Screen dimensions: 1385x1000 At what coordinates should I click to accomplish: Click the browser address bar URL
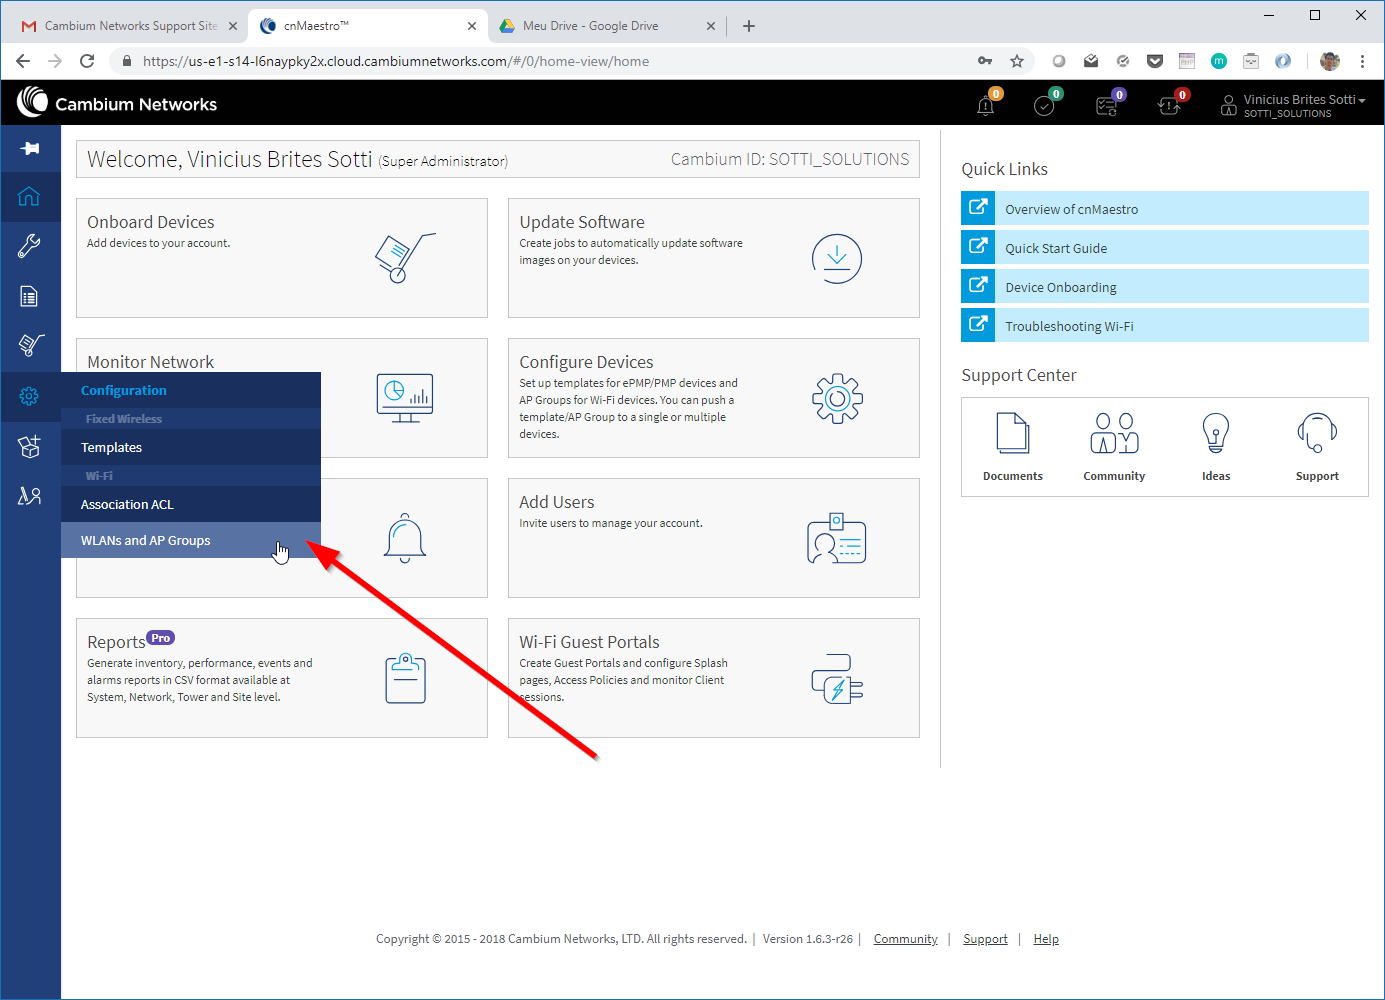[x=396, y=61]
